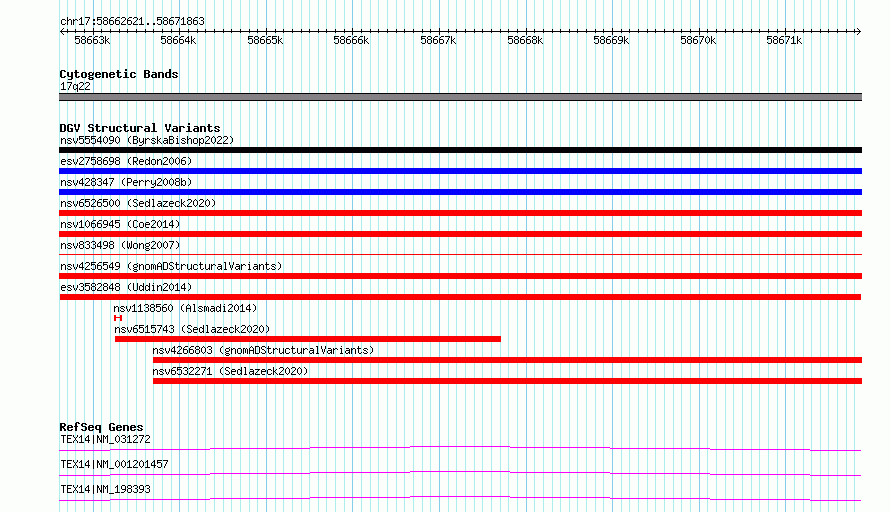Click the 58667k ruler tick label

[x=438, y=40]
